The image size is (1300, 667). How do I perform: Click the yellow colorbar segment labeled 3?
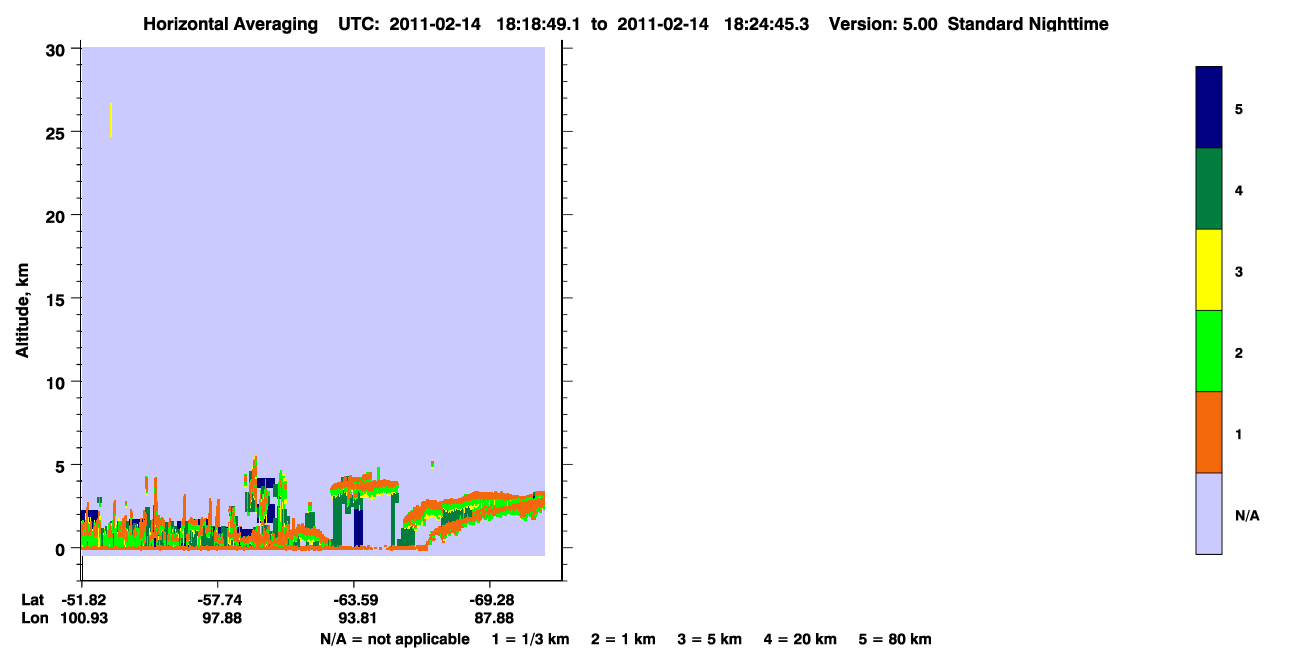pos(1209,270)
